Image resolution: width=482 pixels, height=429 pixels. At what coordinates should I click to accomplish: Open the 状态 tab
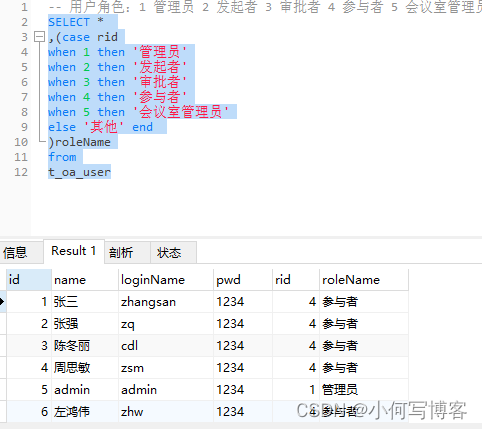tap(173, 252)
